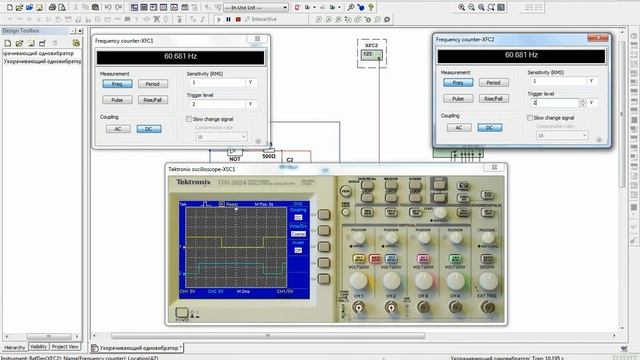
Task: Click the Undo arrow icon
Action: click(x=108, y=7)
